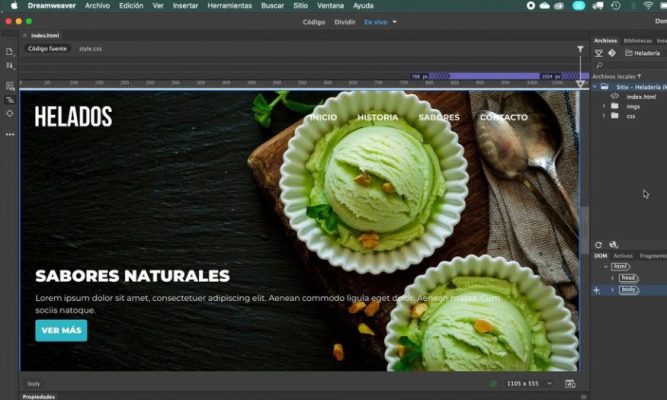Click the VER MÁS button on the page

point(61,331)
